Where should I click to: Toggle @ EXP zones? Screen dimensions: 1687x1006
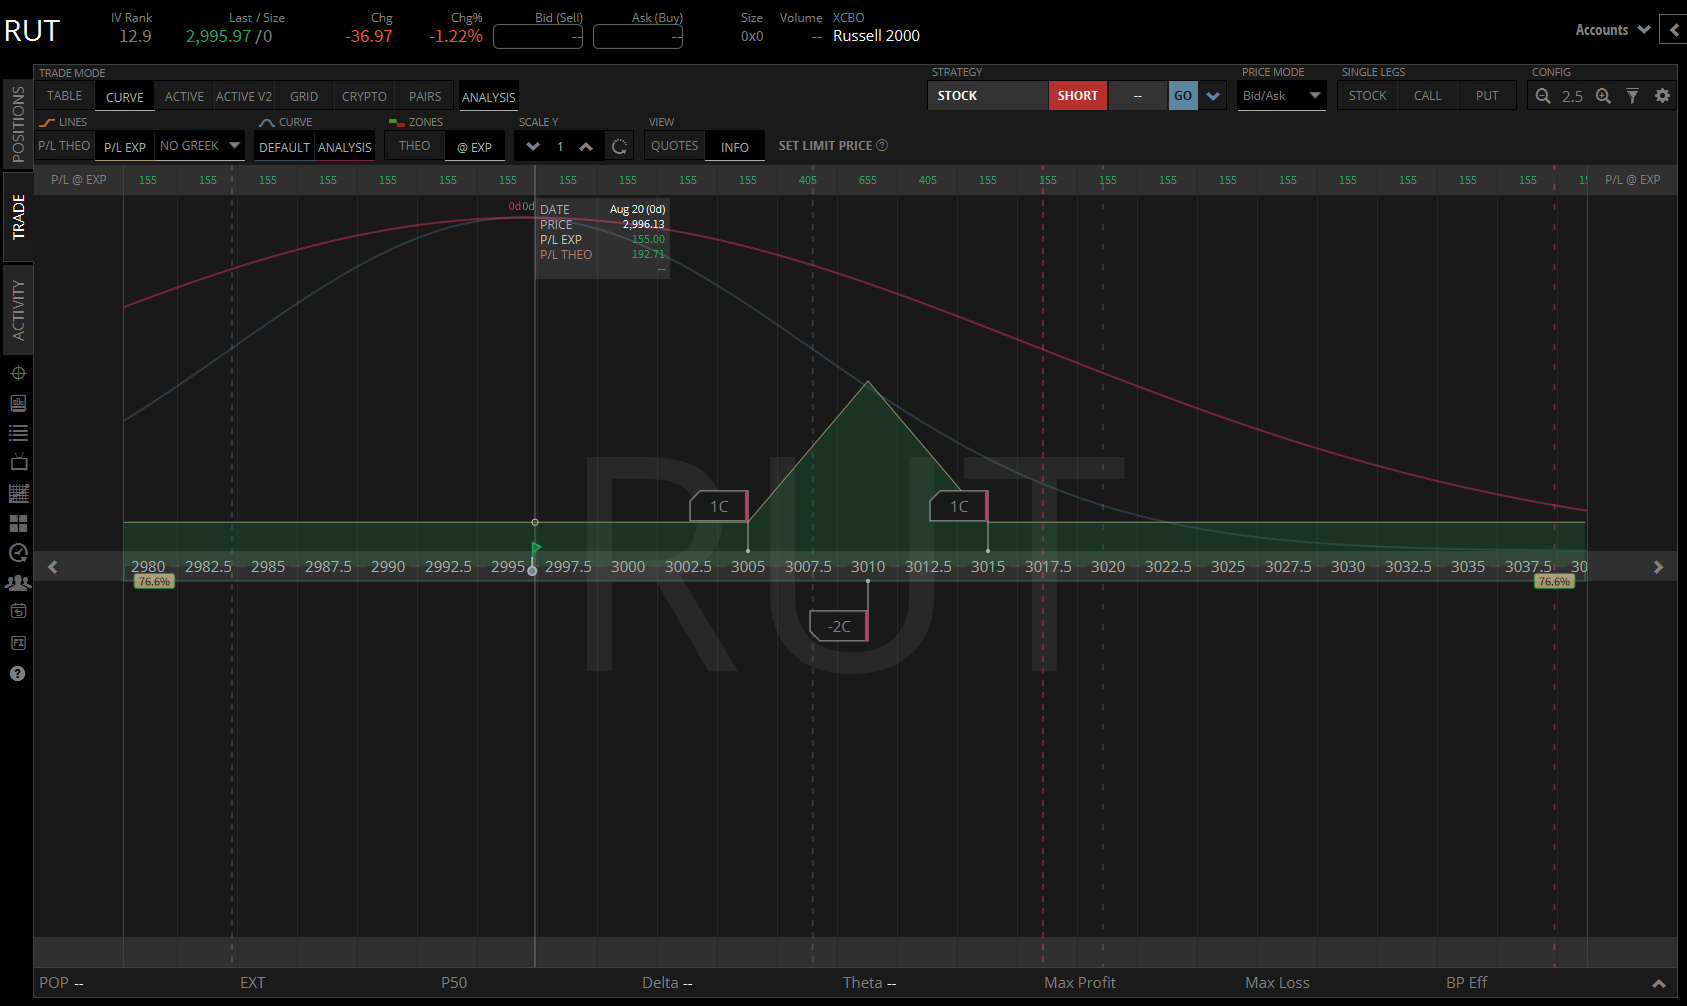(474, 147)
